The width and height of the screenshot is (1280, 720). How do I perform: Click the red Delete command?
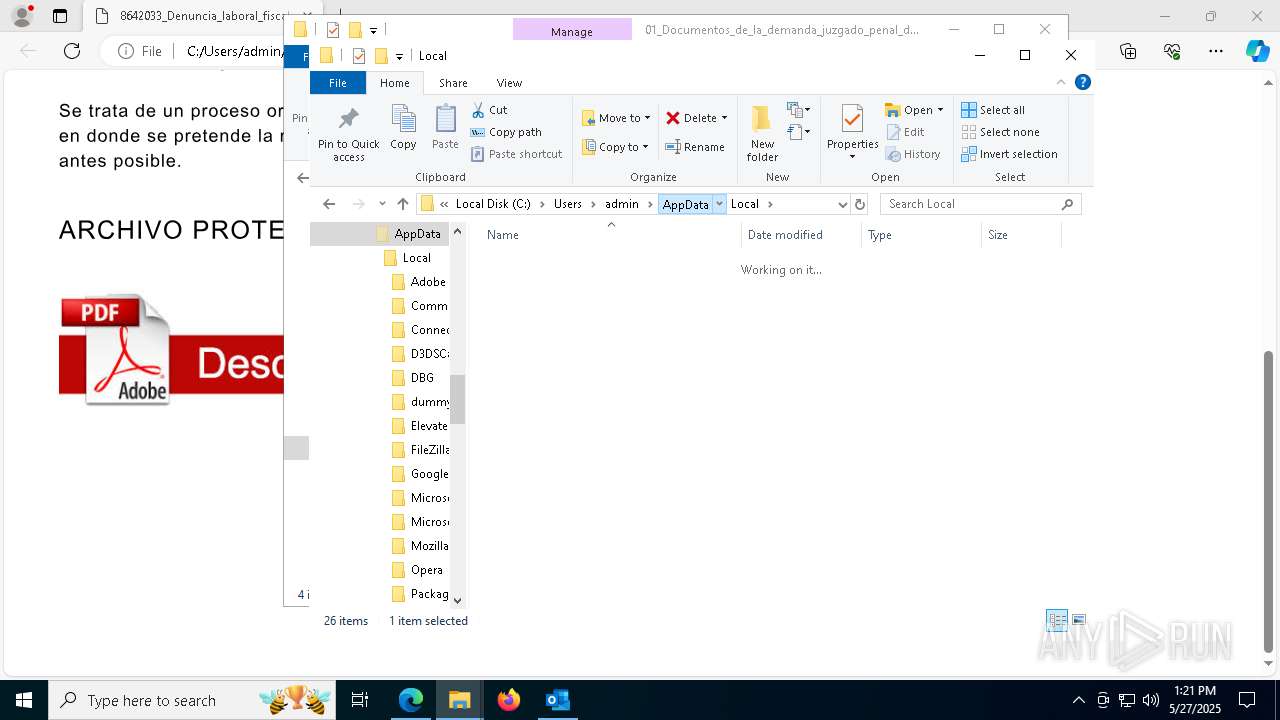[x=691, y=118]
